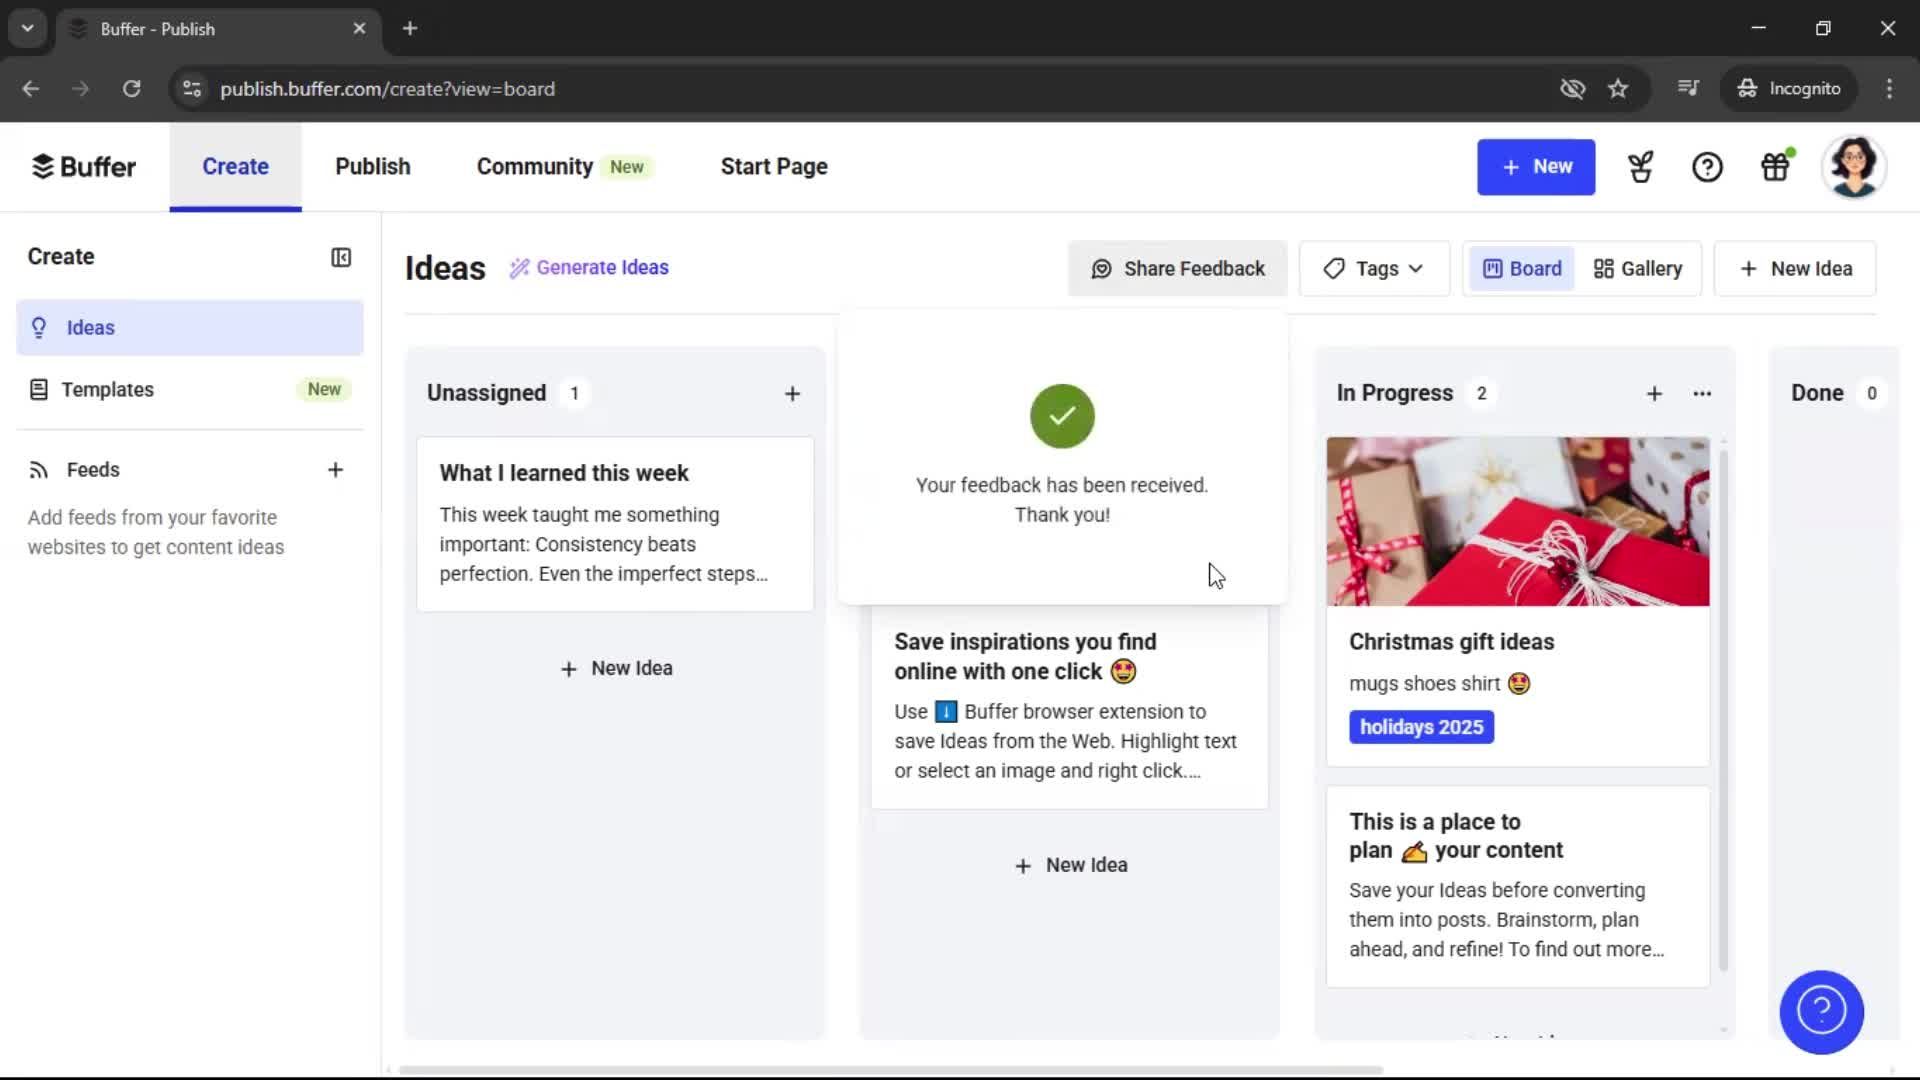Add idea with Unassigned column plus icon
Screen dimensions: 1920x1080
tap(792, 394)
